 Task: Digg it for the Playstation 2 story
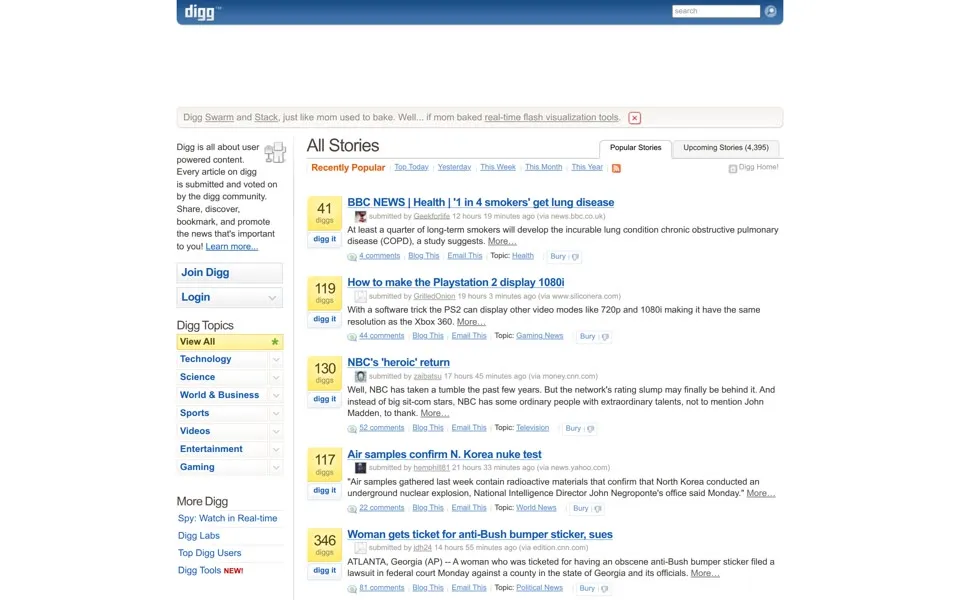click(324, 319)
